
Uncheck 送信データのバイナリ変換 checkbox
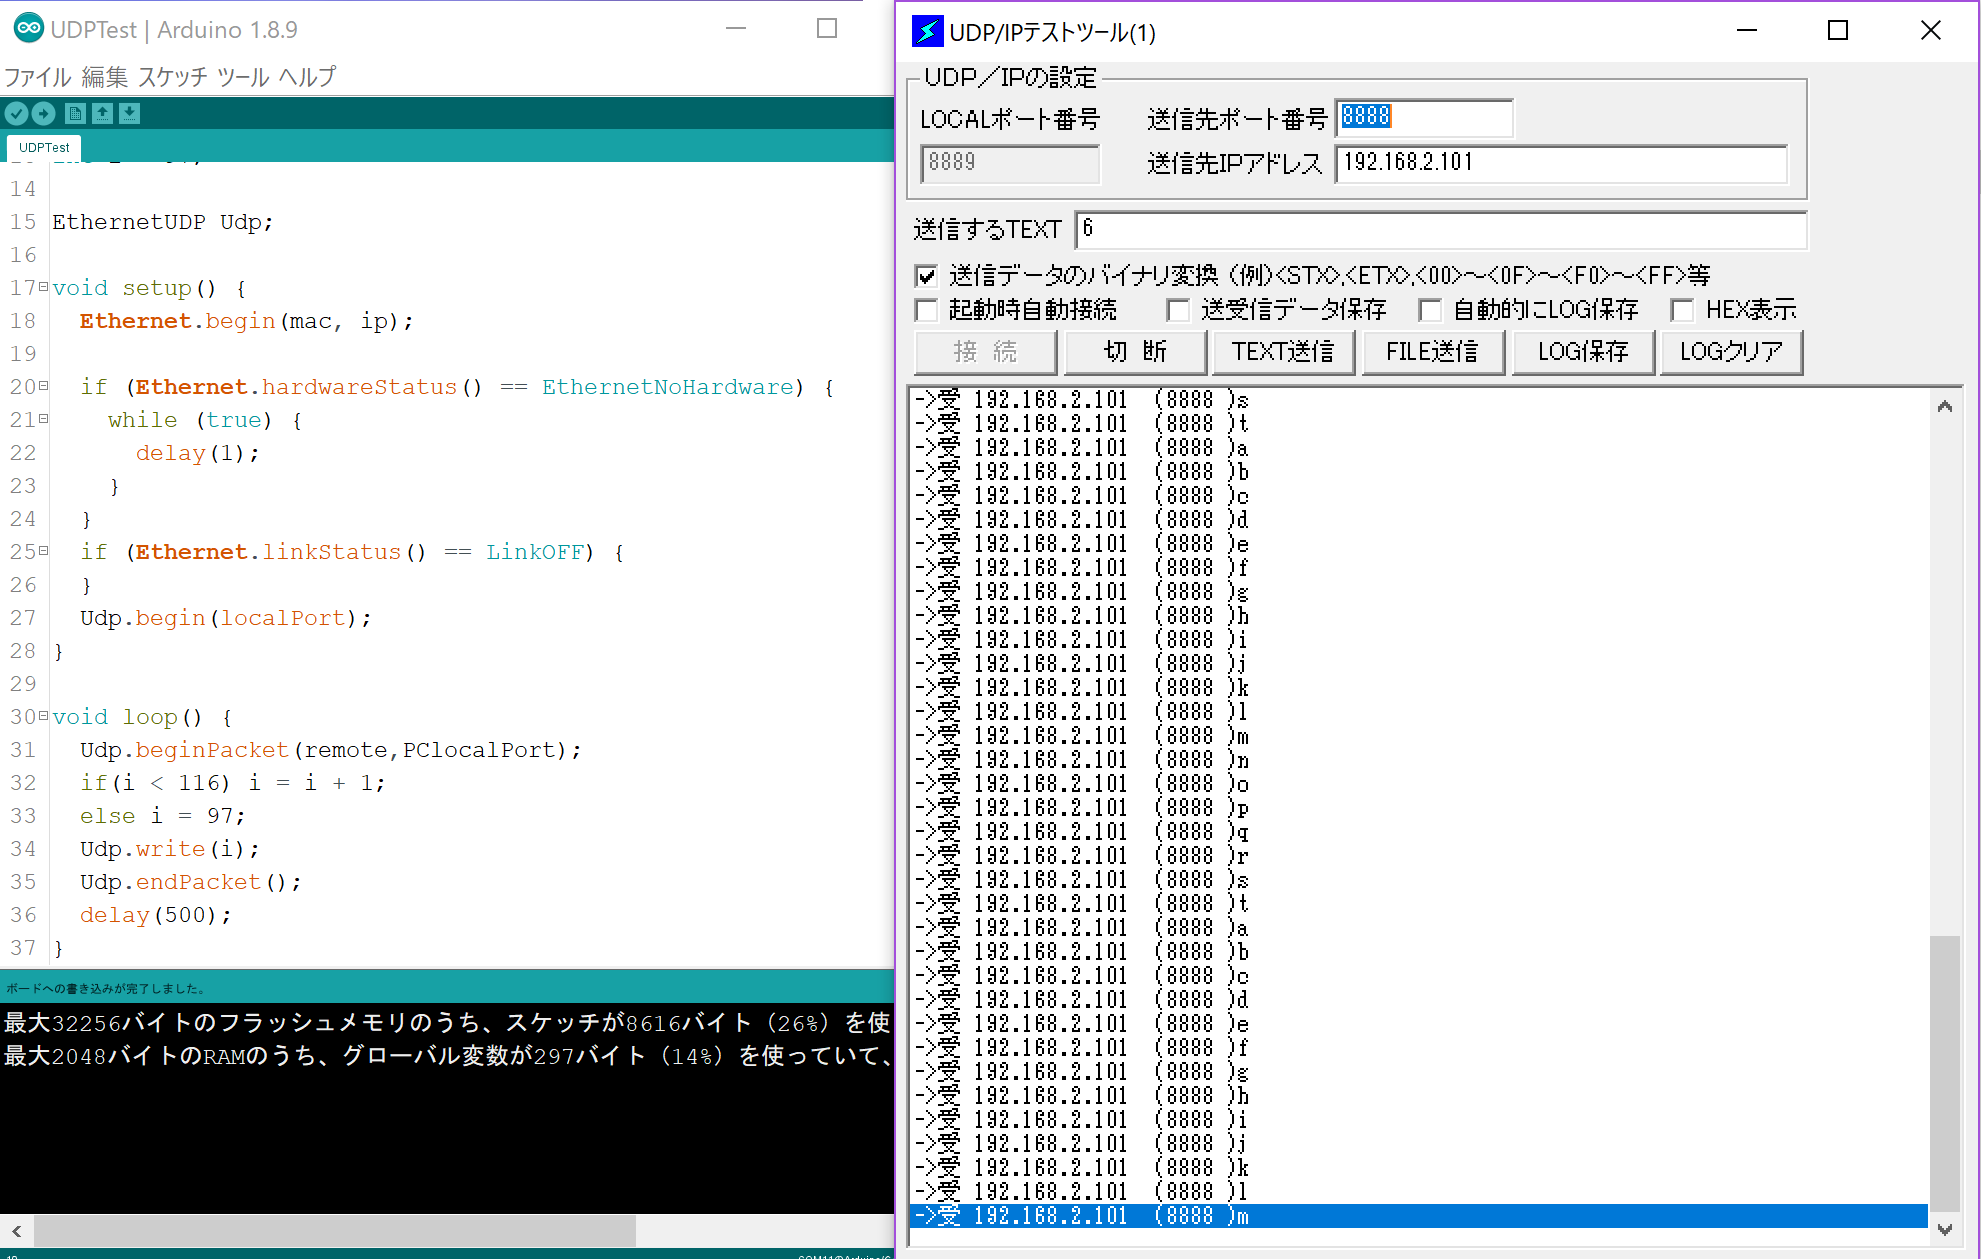point(927,276)
